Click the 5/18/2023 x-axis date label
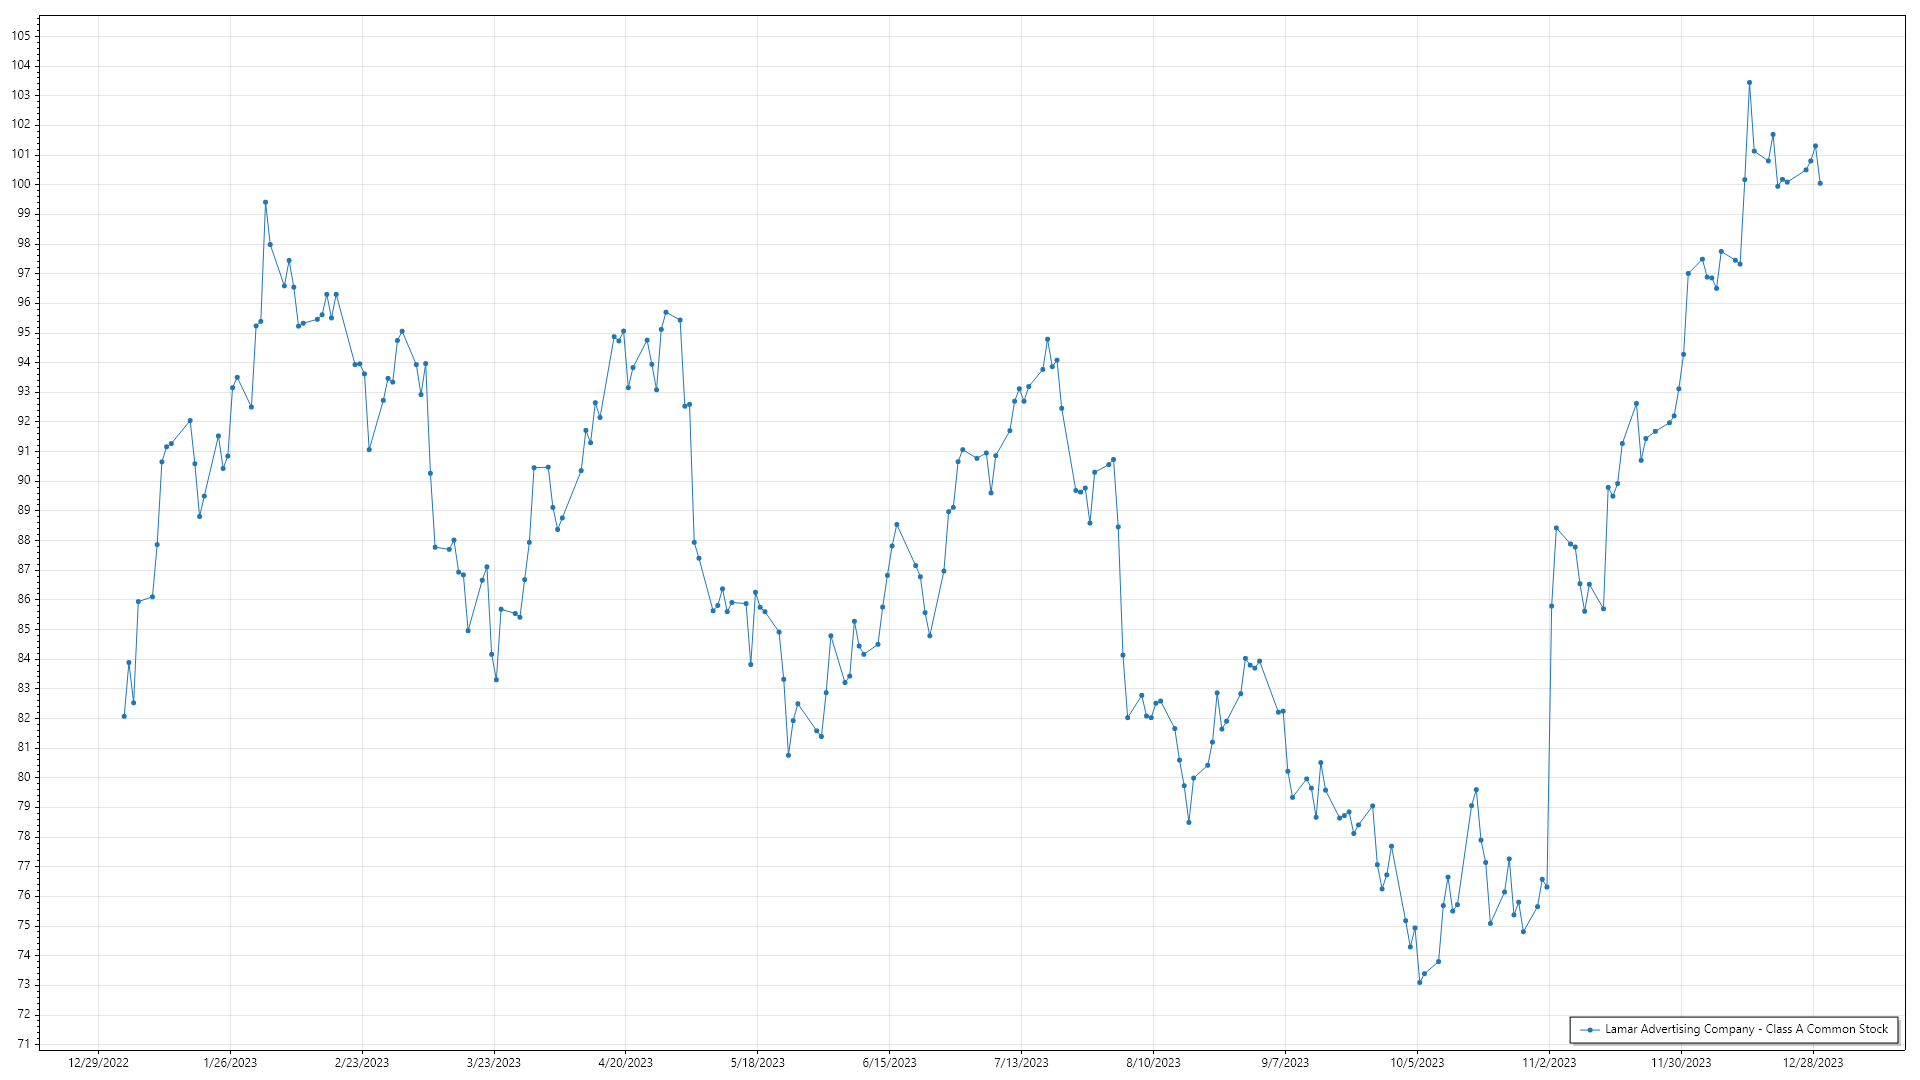This screenshot has width=1920, height=1080. click(x=757, y=1063)
